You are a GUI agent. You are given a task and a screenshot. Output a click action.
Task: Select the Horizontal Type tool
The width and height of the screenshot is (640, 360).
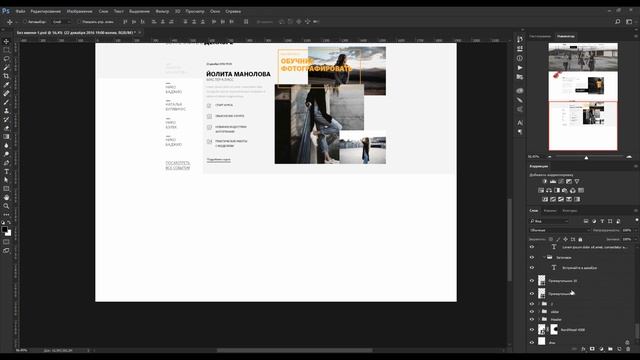(x=6, y=171)
